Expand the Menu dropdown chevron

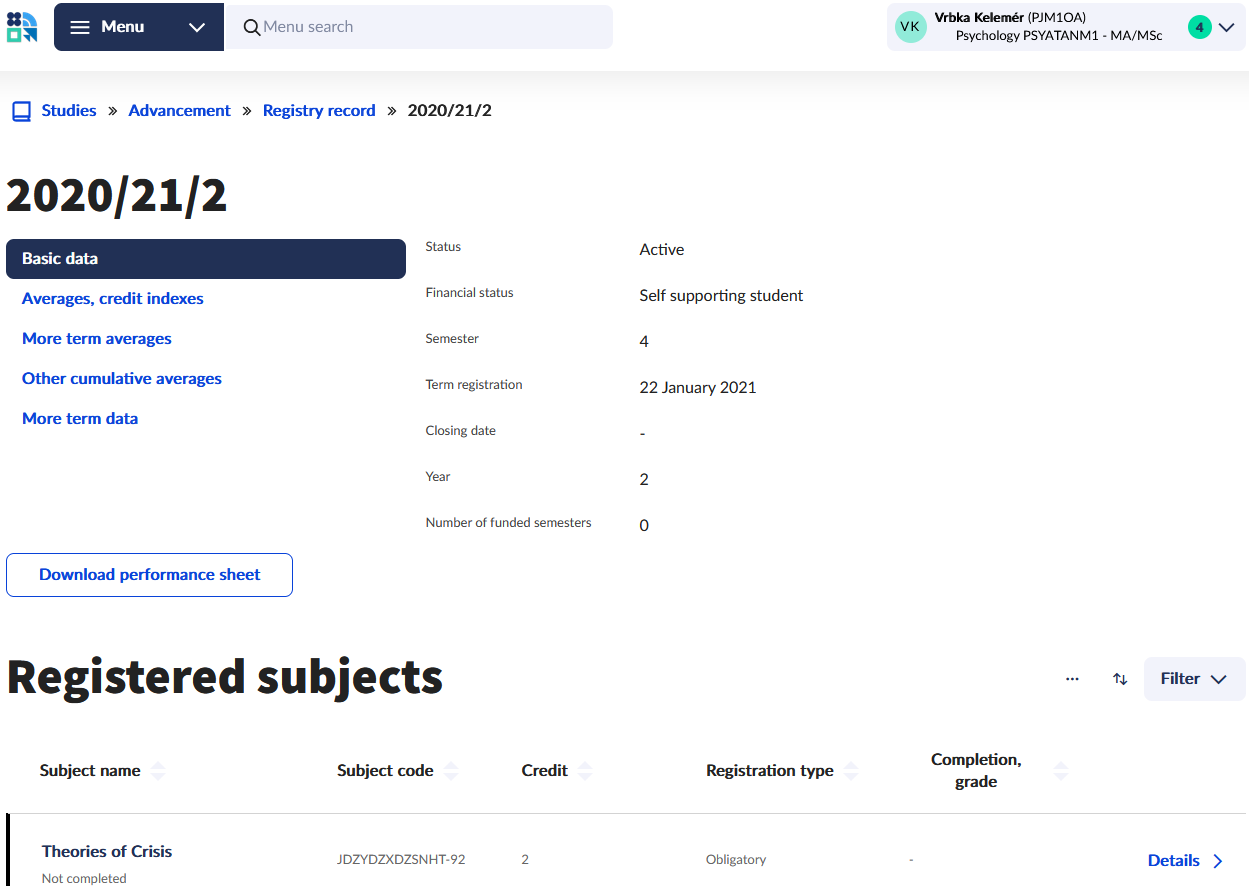click(x=197, y=27)
